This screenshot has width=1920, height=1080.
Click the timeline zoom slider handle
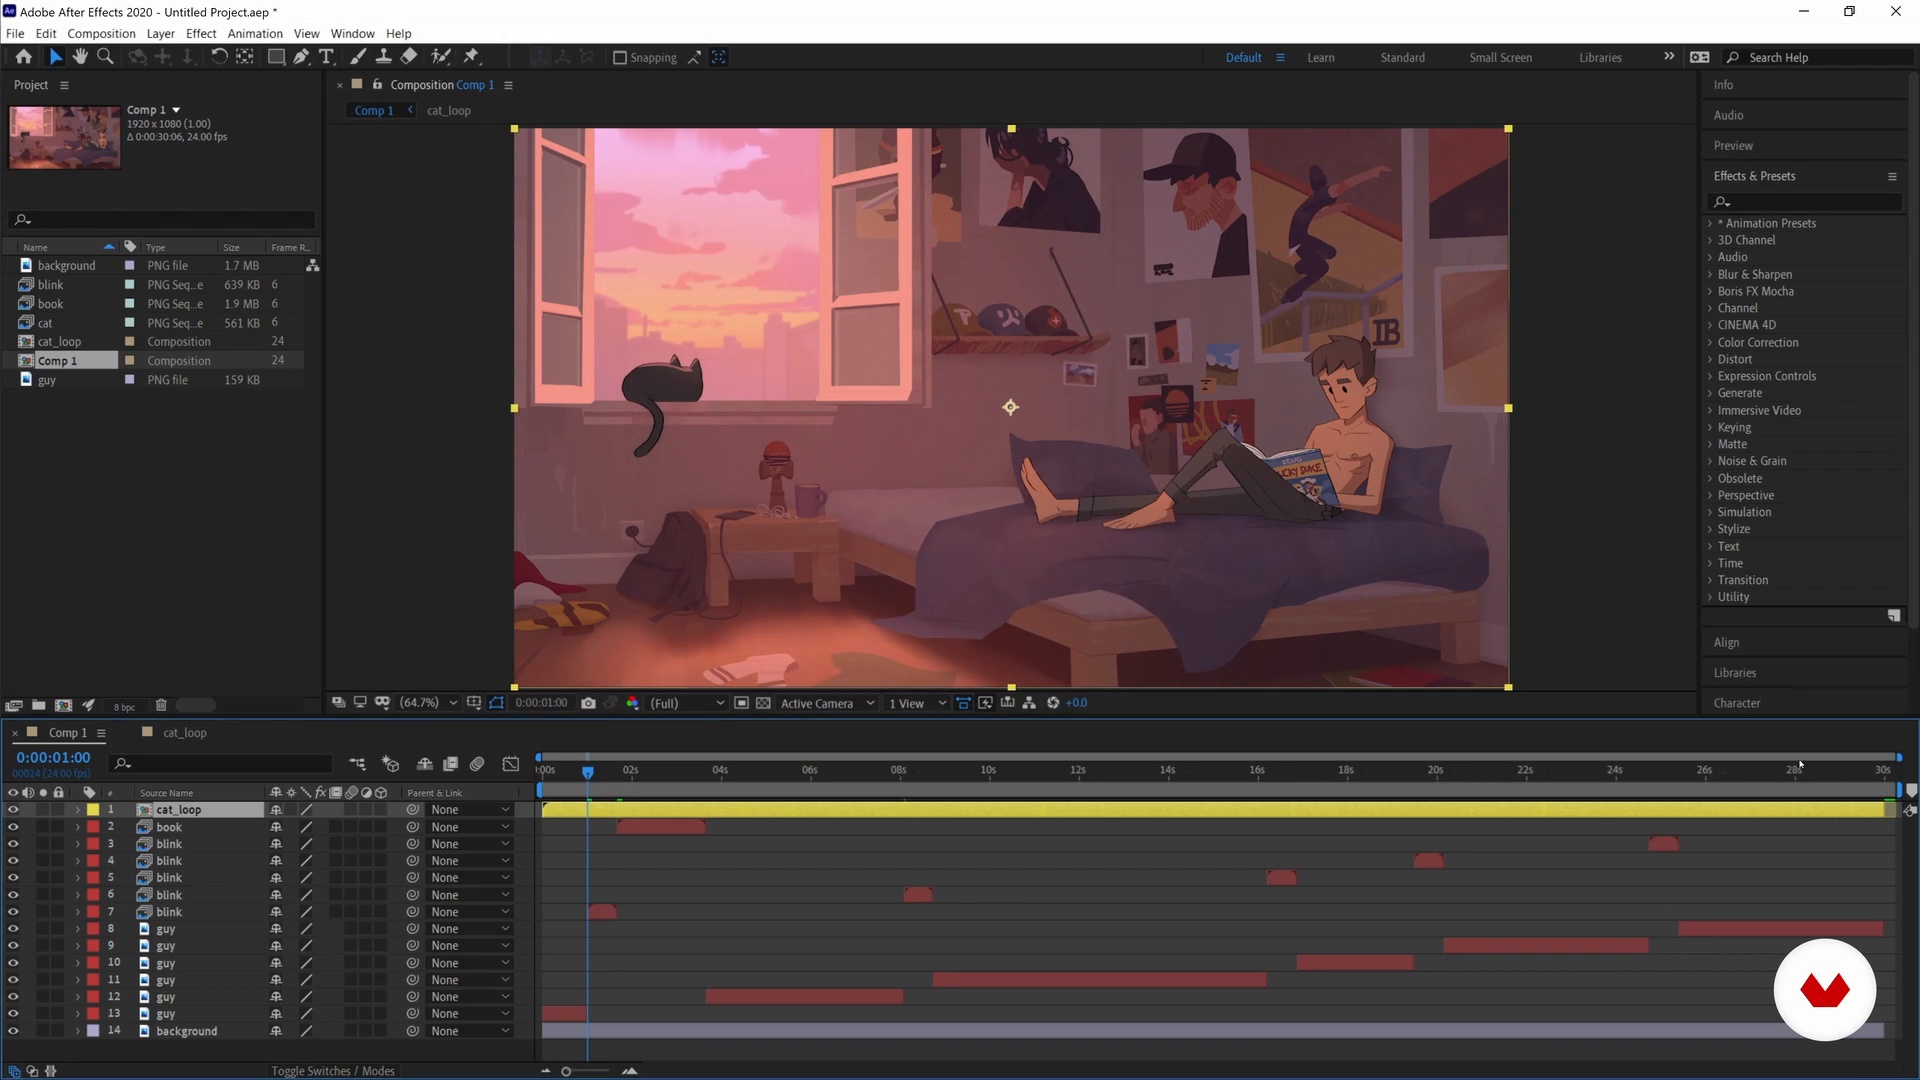(566, 1071)
